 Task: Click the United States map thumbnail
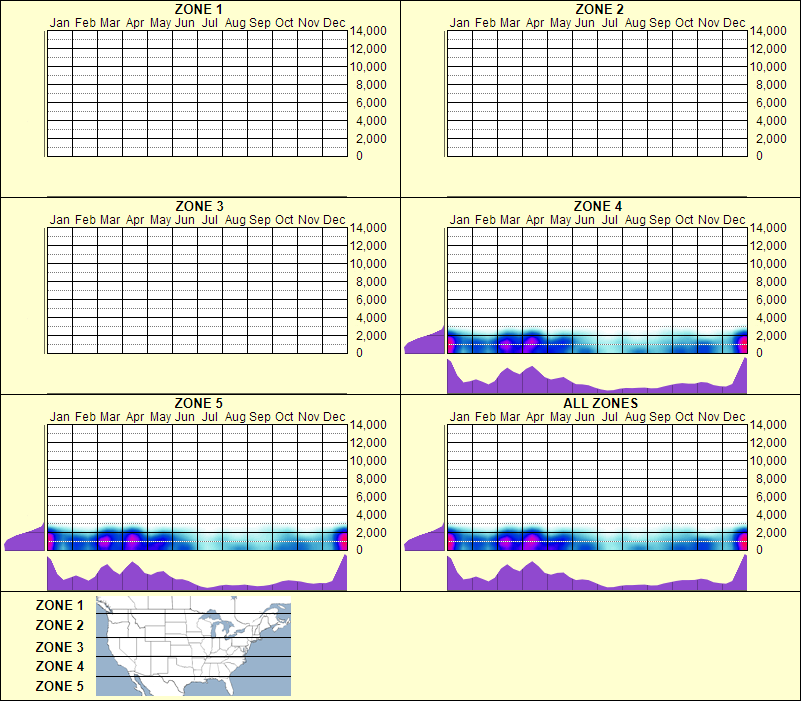click(x=192, y=647)
